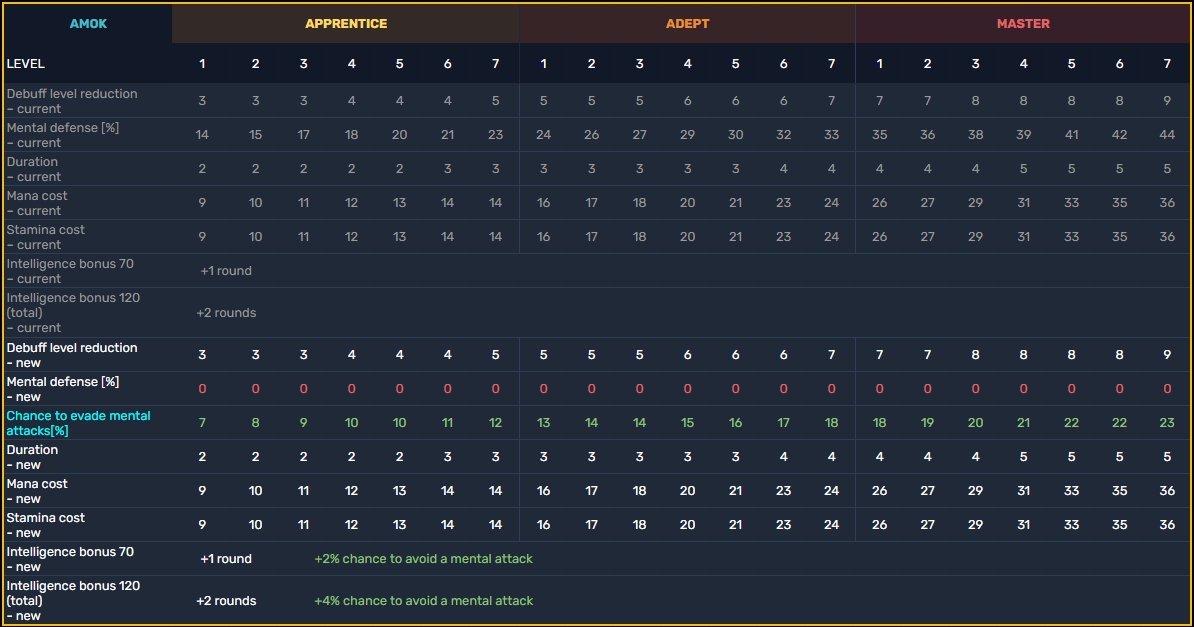Click new mental defense 0 at Master 7
Screen dimensions: 1194x627
1167,389
